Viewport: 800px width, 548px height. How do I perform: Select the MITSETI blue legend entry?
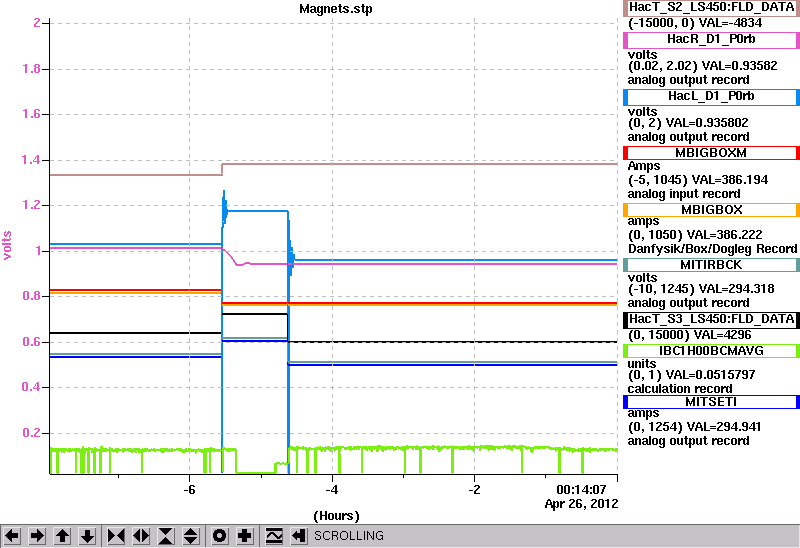711,402
